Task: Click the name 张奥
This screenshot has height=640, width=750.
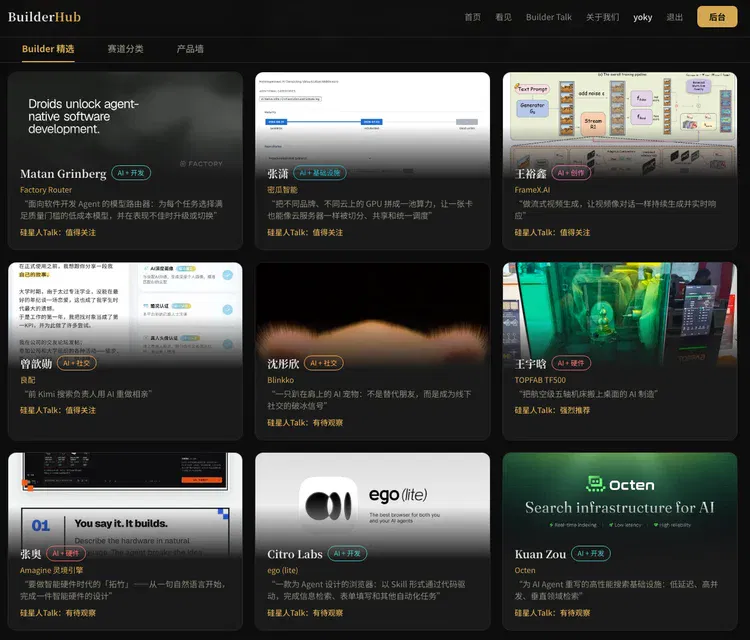Action: coord(31,554)
